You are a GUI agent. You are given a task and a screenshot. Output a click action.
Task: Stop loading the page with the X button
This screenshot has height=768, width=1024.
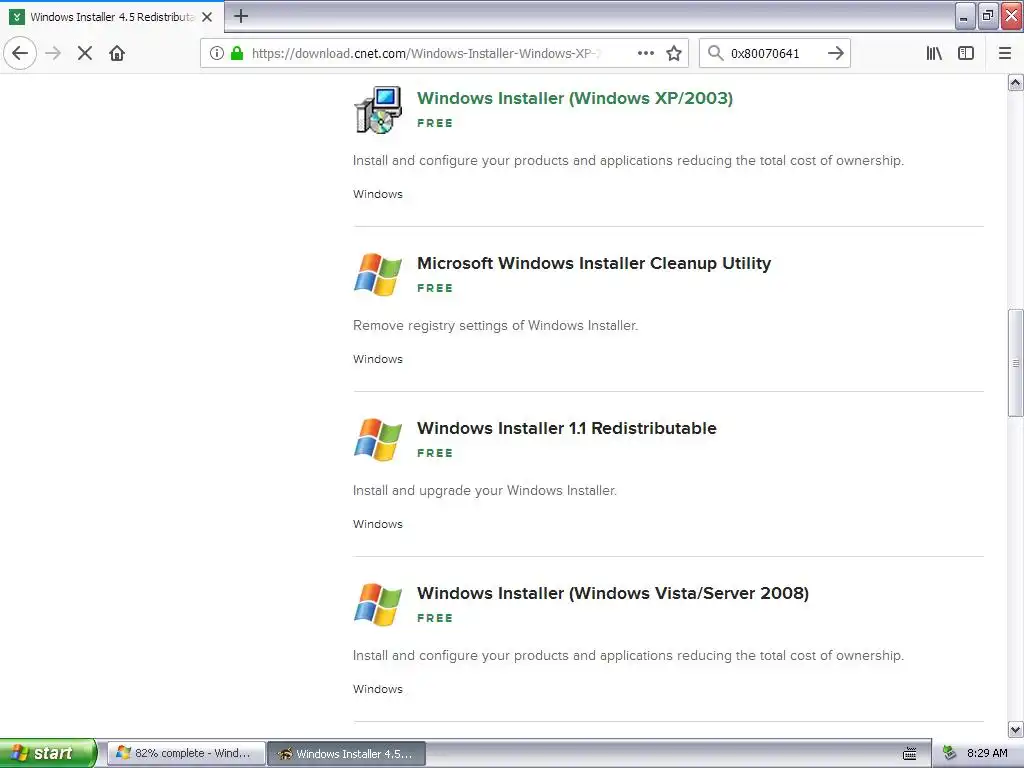[85, 53]
